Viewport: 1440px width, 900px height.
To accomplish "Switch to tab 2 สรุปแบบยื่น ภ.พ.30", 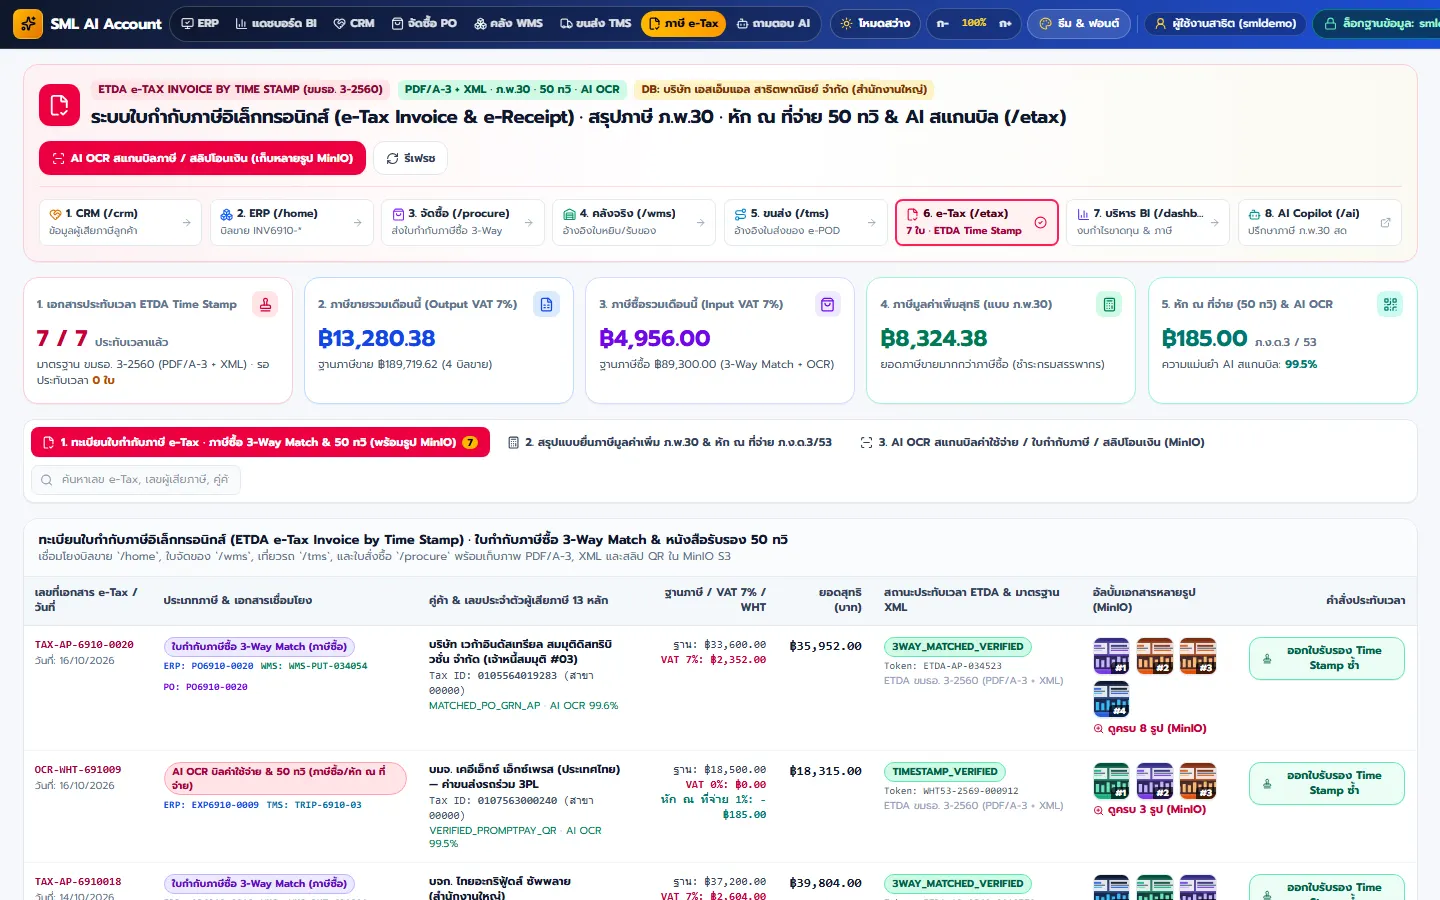I will tap(670, 442).
